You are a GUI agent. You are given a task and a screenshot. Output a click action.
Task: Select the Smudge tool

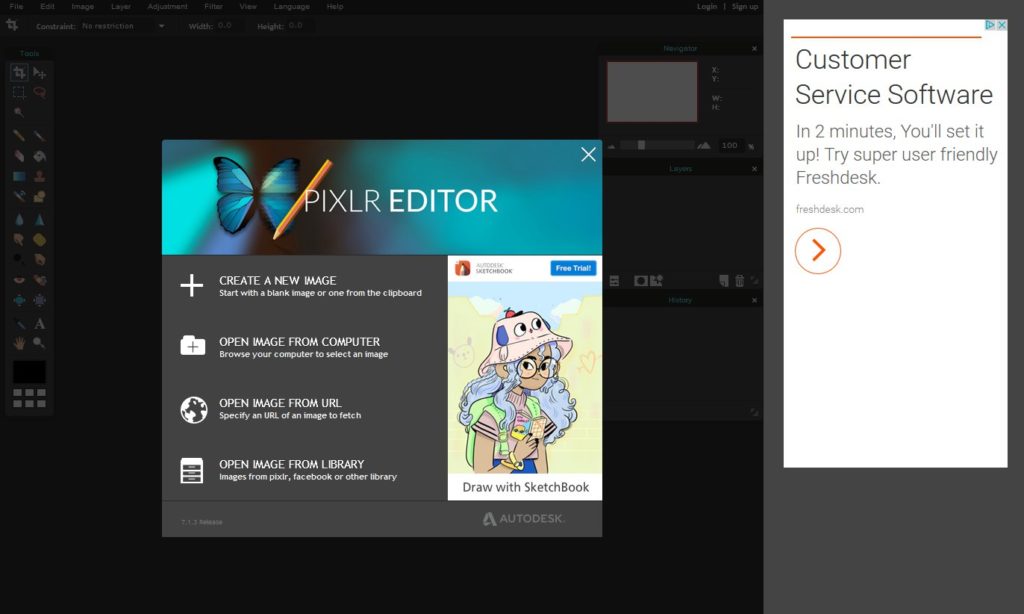tap(19, 240)
